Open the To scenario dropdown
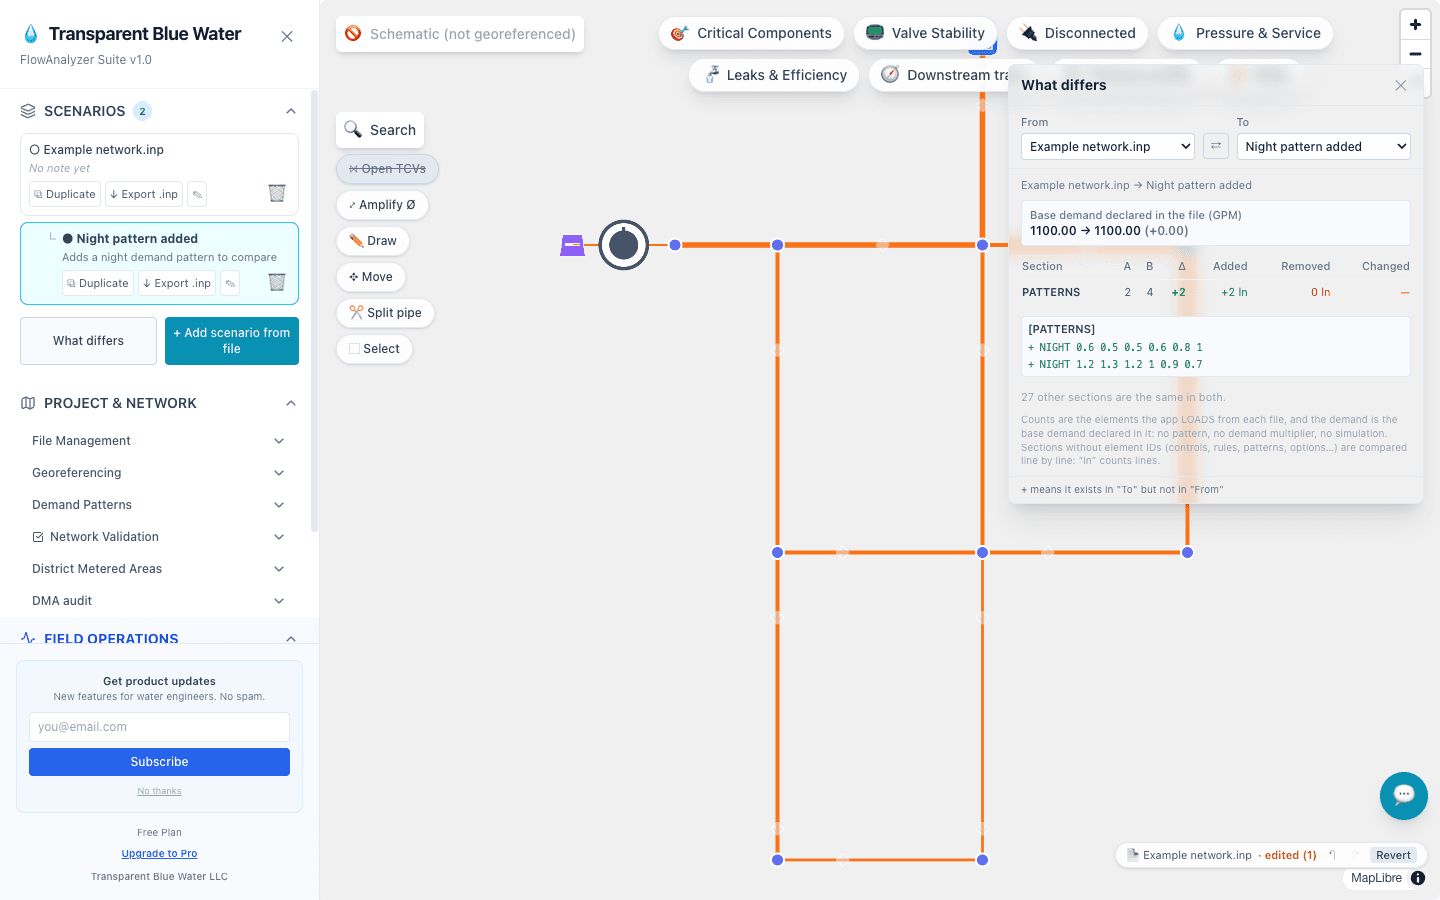 [1324, 146]
